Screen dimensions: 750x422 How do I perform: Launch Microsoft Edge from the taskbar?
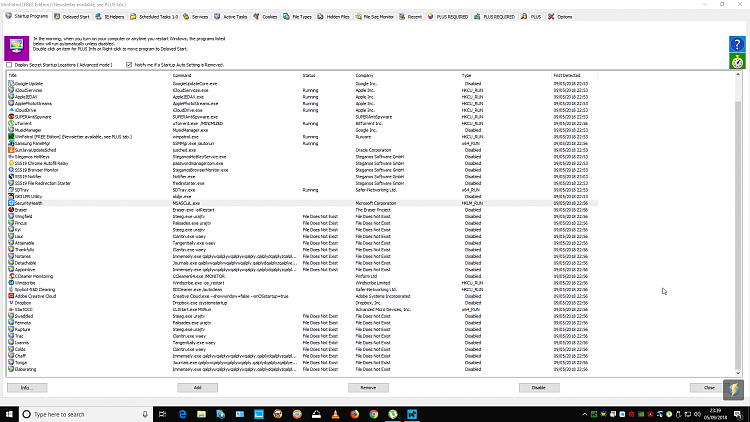pos(182,414)
